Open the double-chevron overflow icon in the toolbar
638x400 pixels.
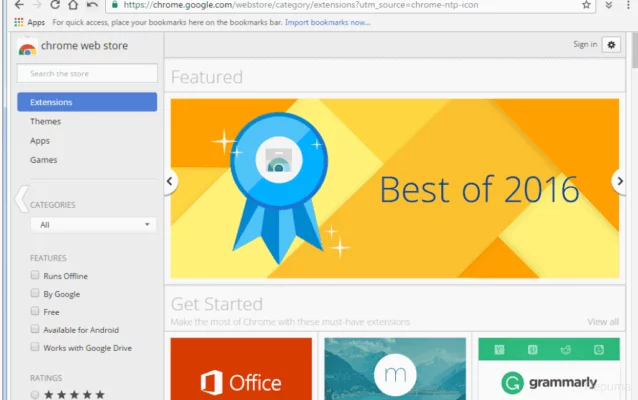click(x=609, y=5)
